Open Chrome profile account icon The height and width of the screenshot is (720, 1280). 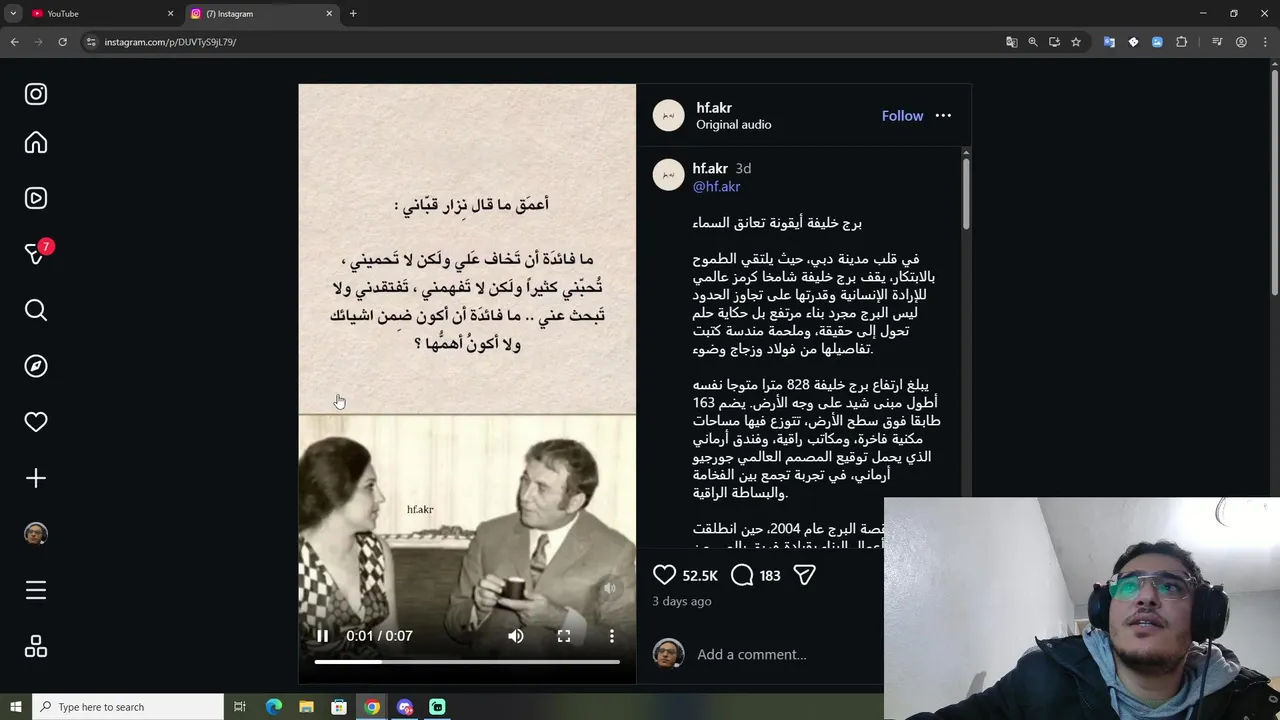[x=1241, y=42]
